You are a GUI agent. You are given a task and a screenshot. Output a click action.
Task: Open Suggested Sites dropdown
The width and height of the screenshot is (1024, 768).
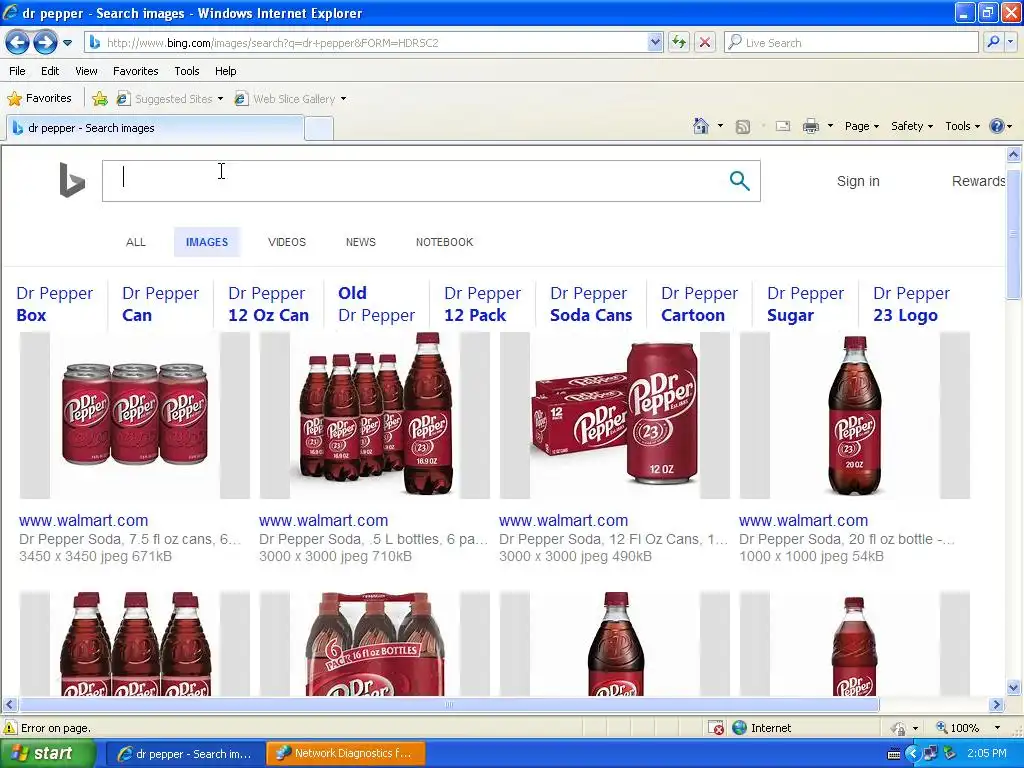(170, 99)
